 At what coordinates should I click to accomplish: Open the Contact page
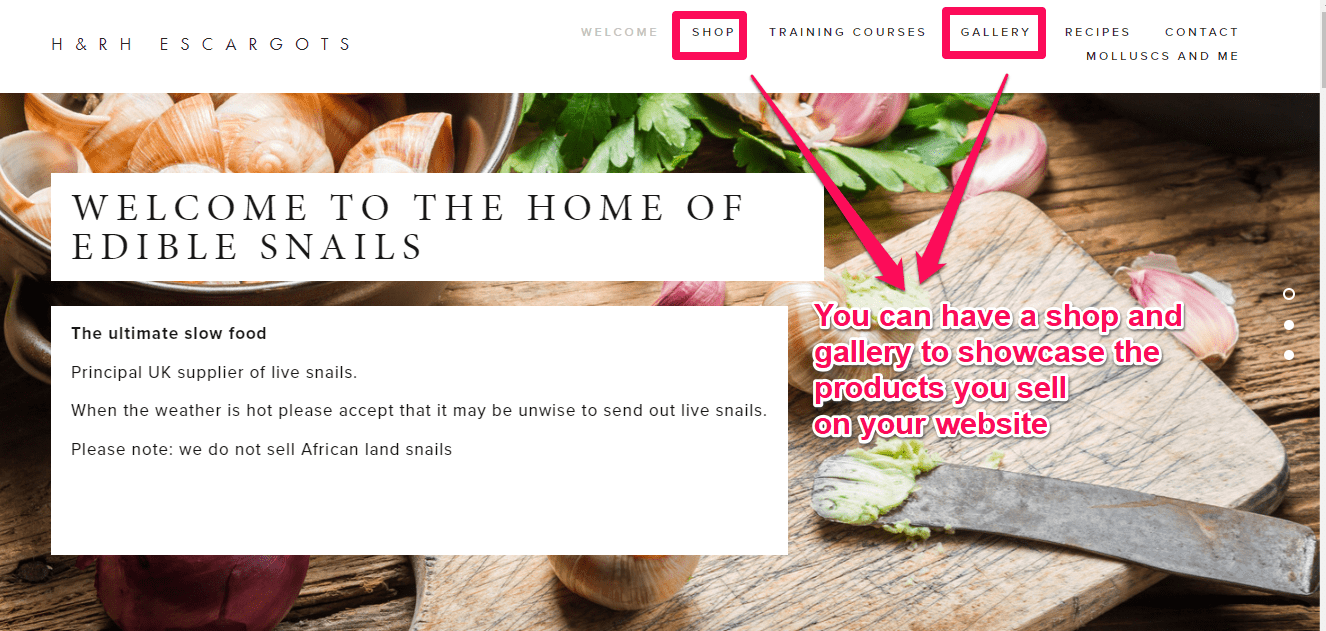[1201, 32]
